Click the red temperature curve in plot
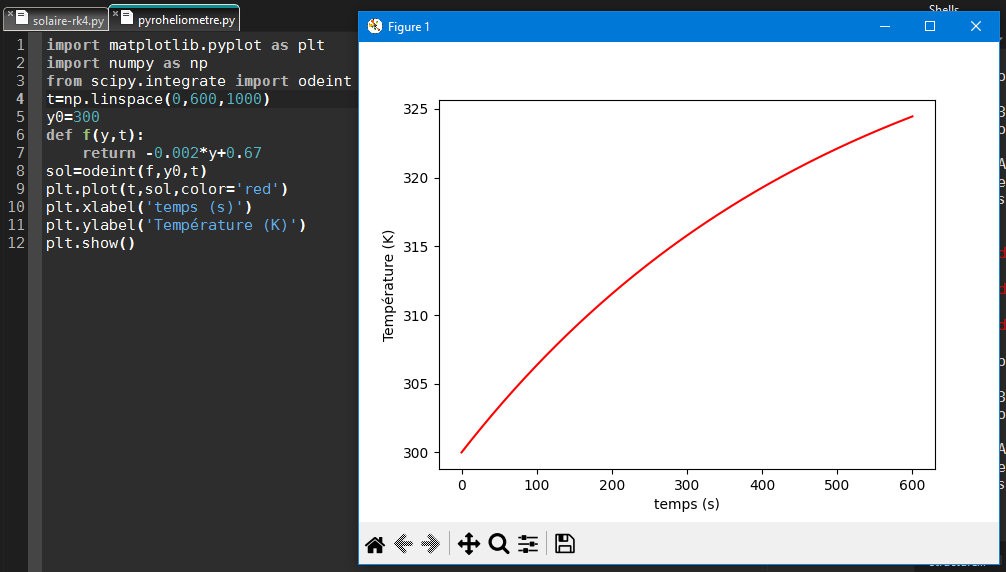The image size is (1006, 572). click(687, 237)
